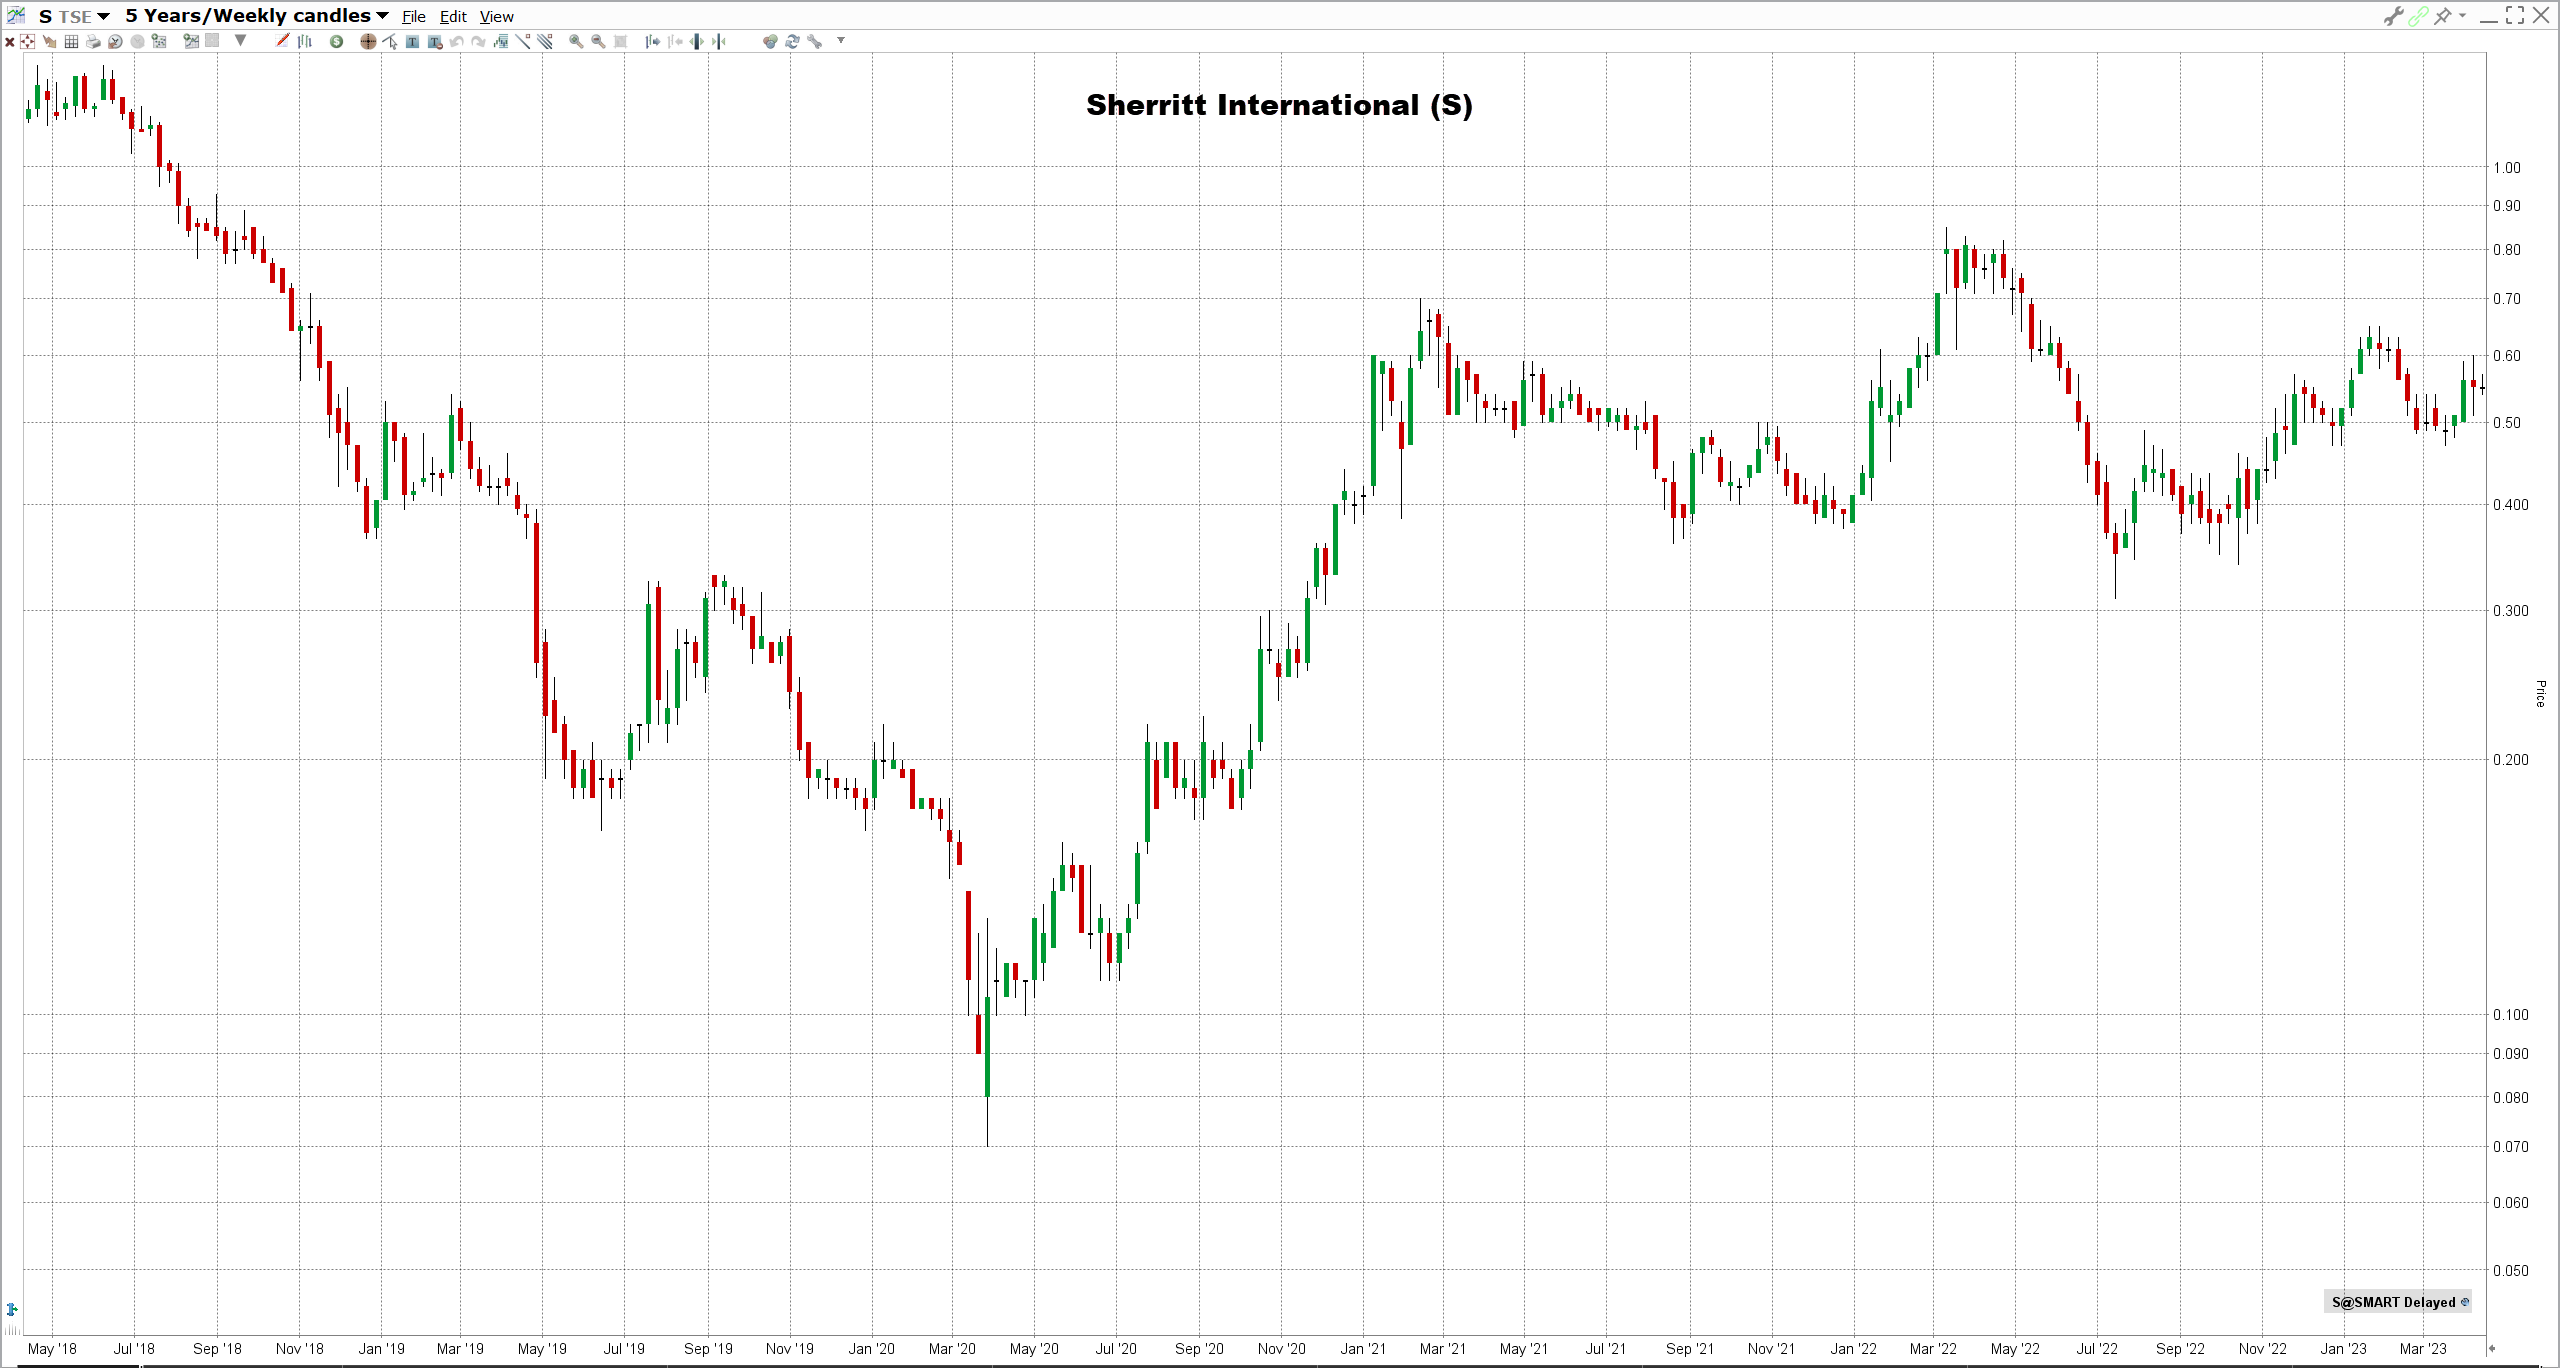The width and height of the screenshot is (2560, 1368).
Task: Zoom out with the magnifier minus icon
Action: point(598,41)
